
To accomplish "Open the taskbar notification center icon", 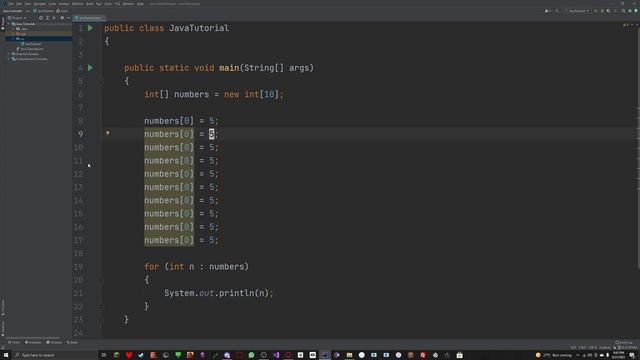I will [x=632, y=355].
